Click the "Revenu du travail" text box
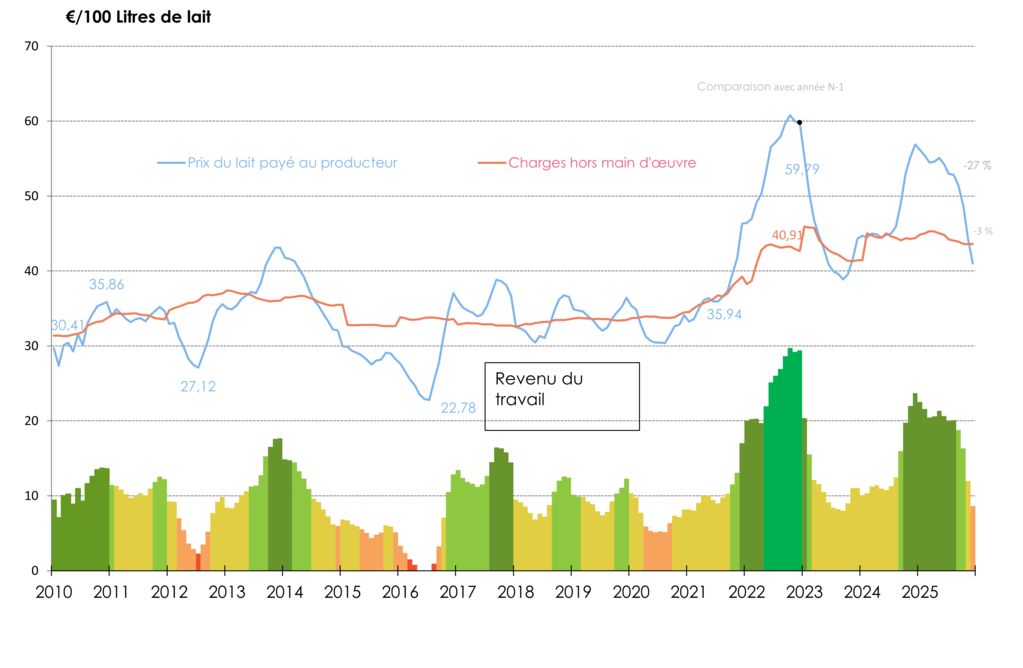Viewport: 1023px width, 668px height. [562, 396]
